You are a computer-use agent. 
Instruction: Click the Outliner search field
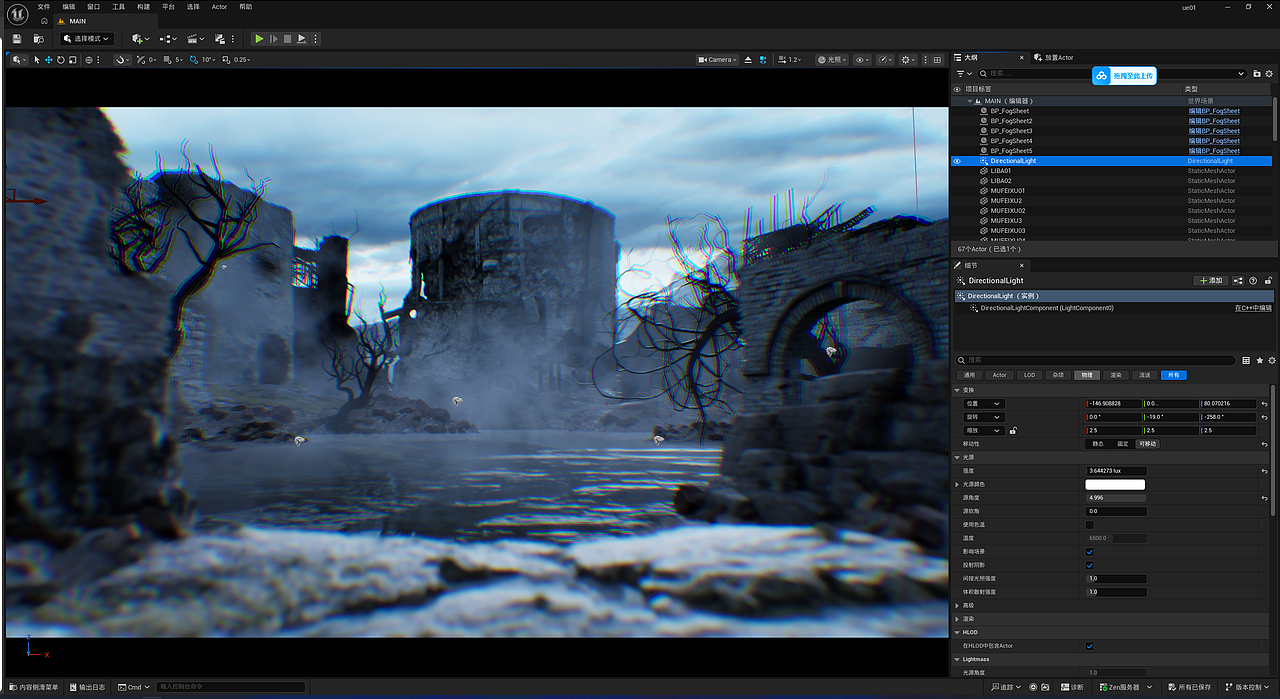coord(1113,73)
